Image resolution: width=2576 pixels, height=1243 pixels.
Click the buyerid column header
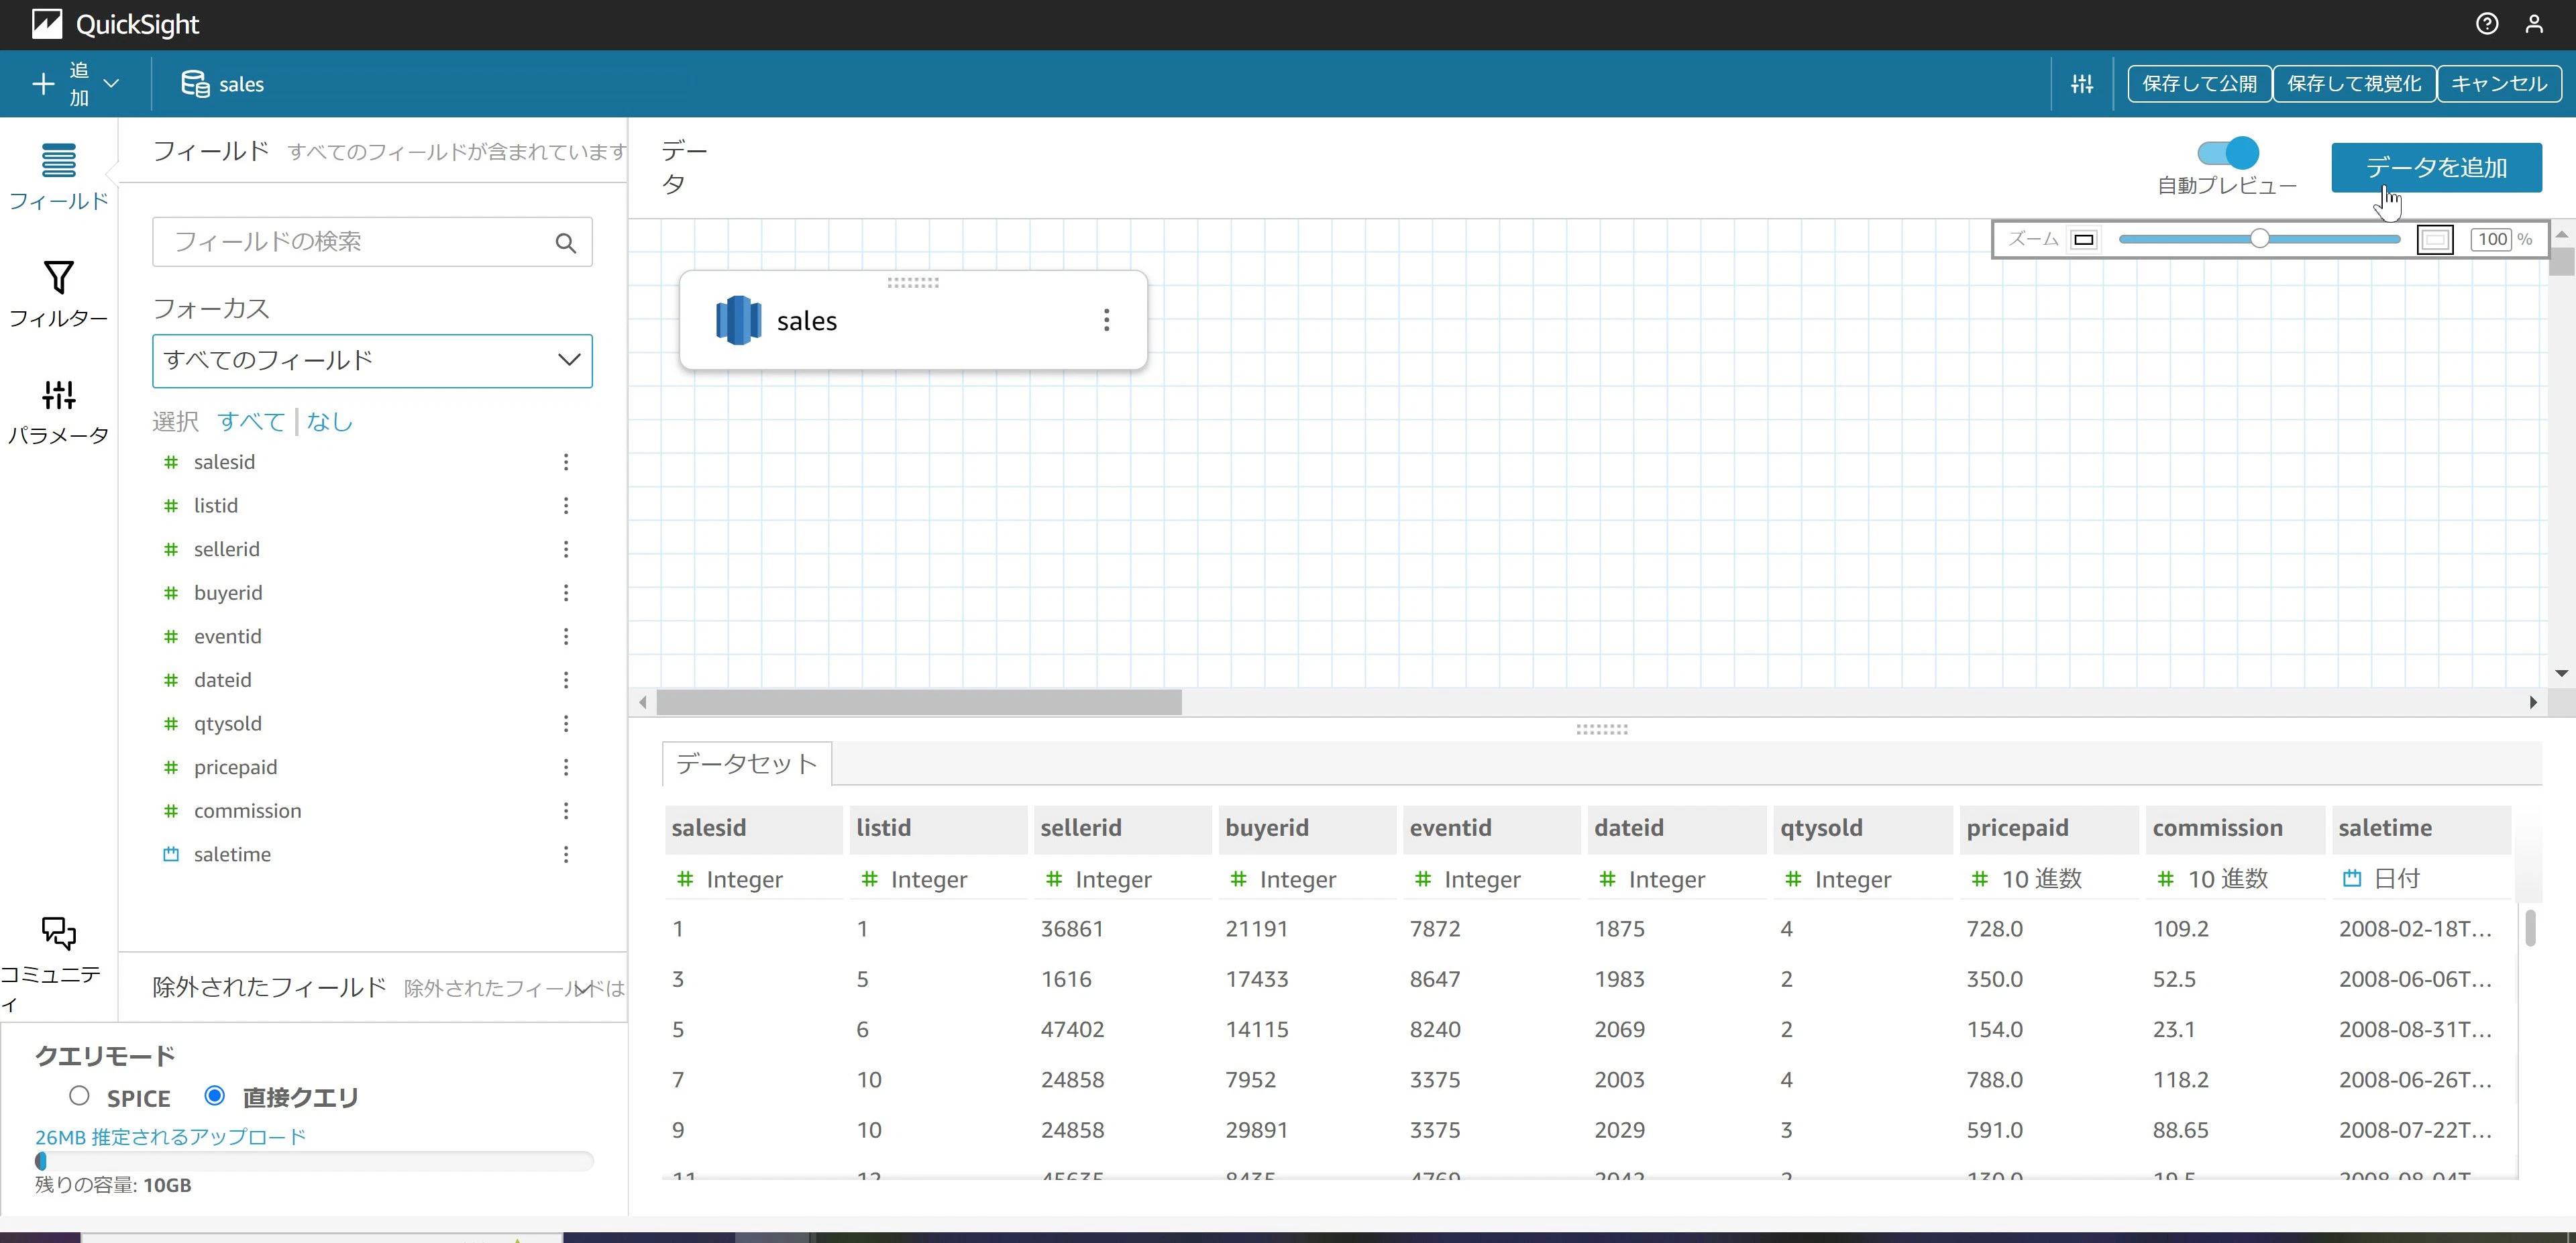1306,829
